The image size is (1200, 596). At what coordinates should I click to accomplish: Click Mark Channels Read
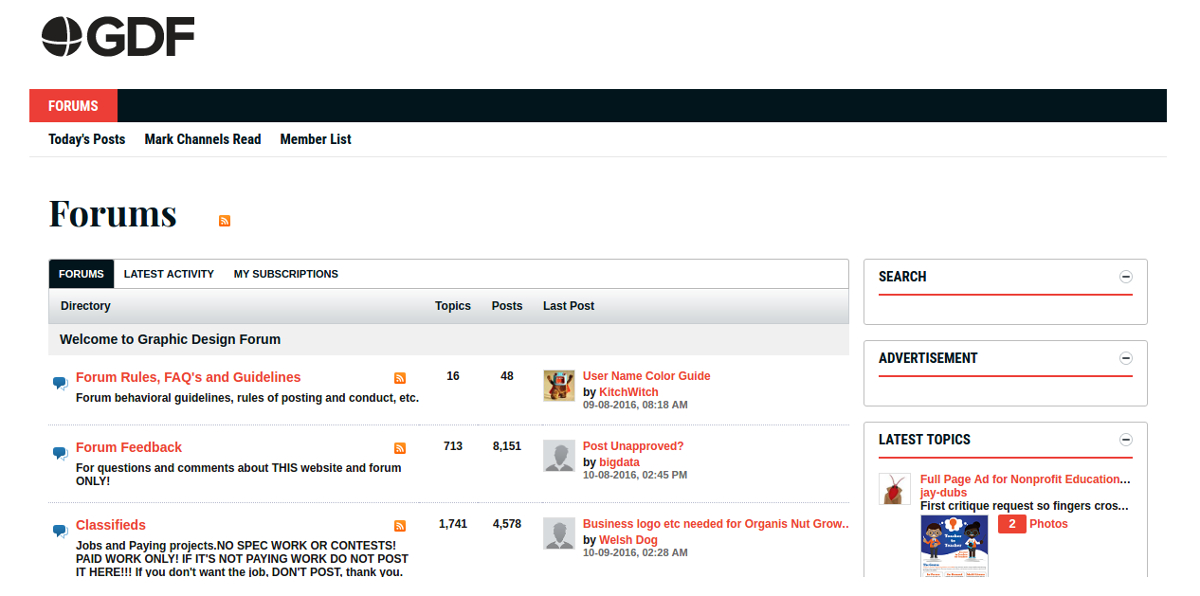pyautogui.click(x=202, y=139)
